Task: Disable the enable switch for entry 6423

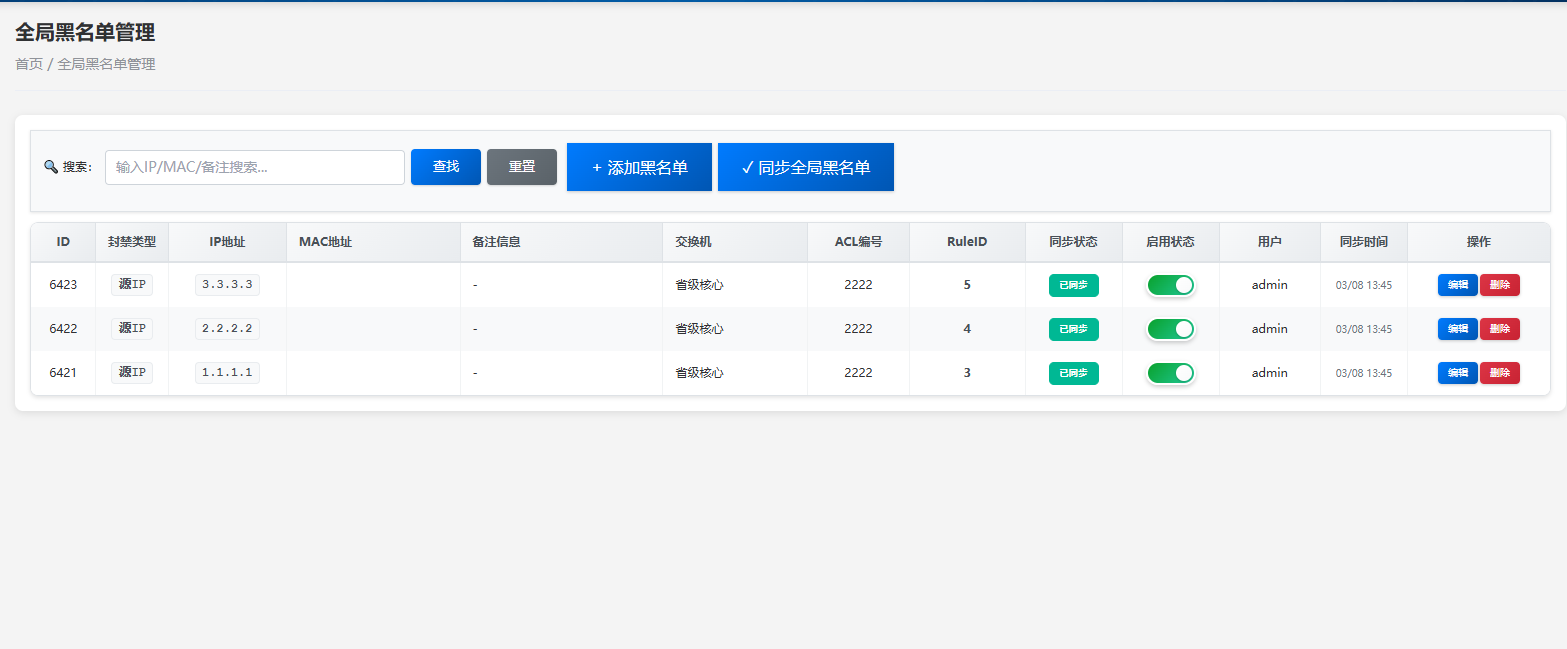Action: coord(1170,285)
